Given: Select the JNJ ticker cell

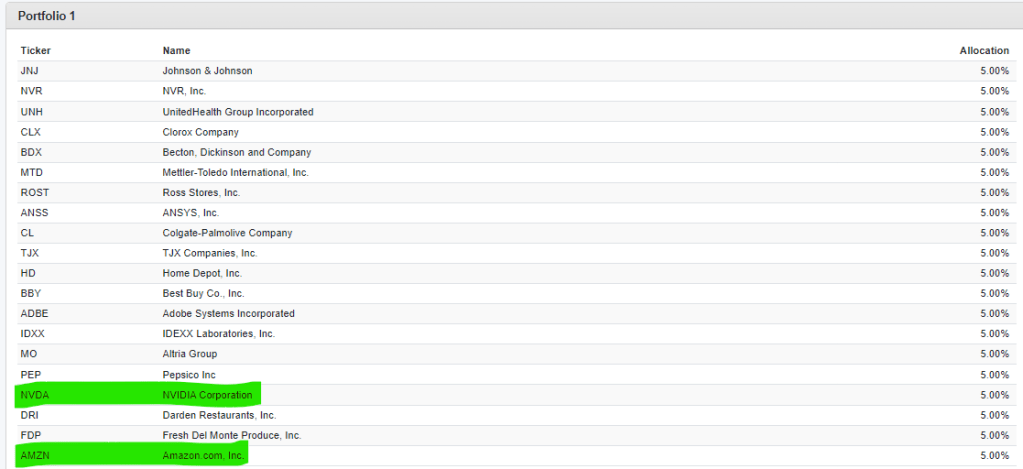Looking at the screenshot, I should tap(29, 71).
